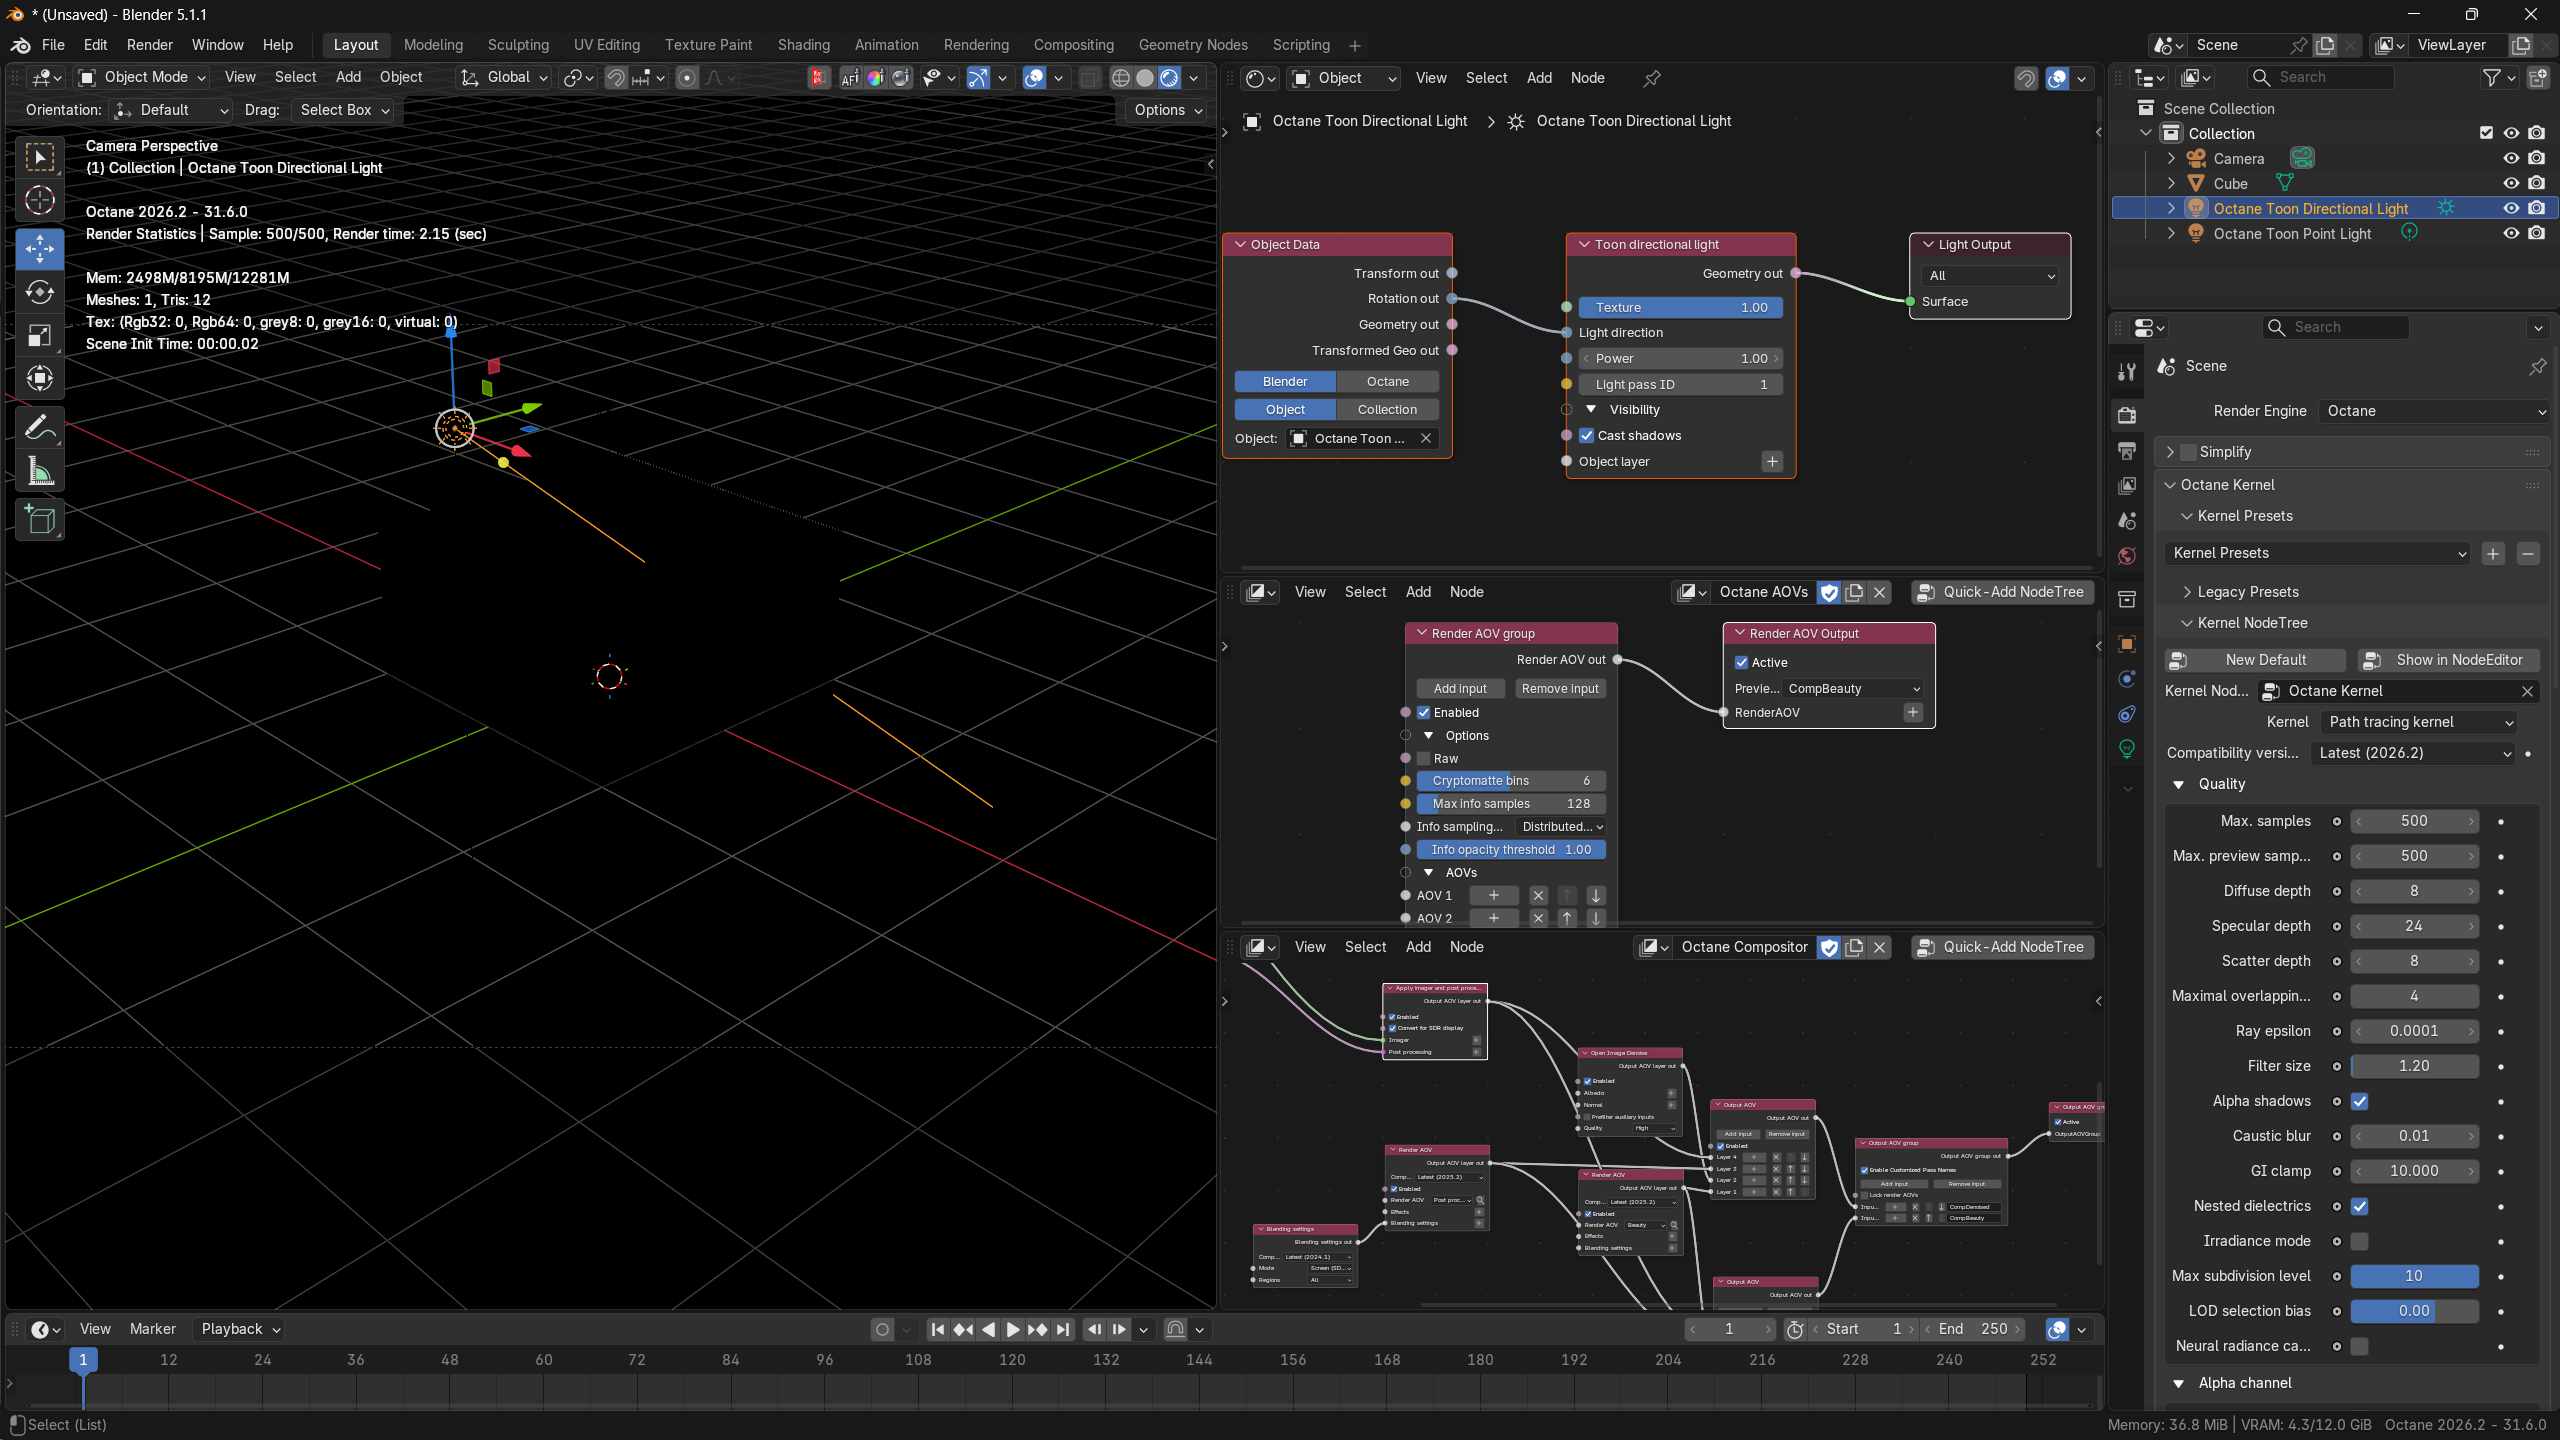Remove the Kernel Preset
The width and height of the screenshot is (2560, 1440).
(x=2528, y=553)
